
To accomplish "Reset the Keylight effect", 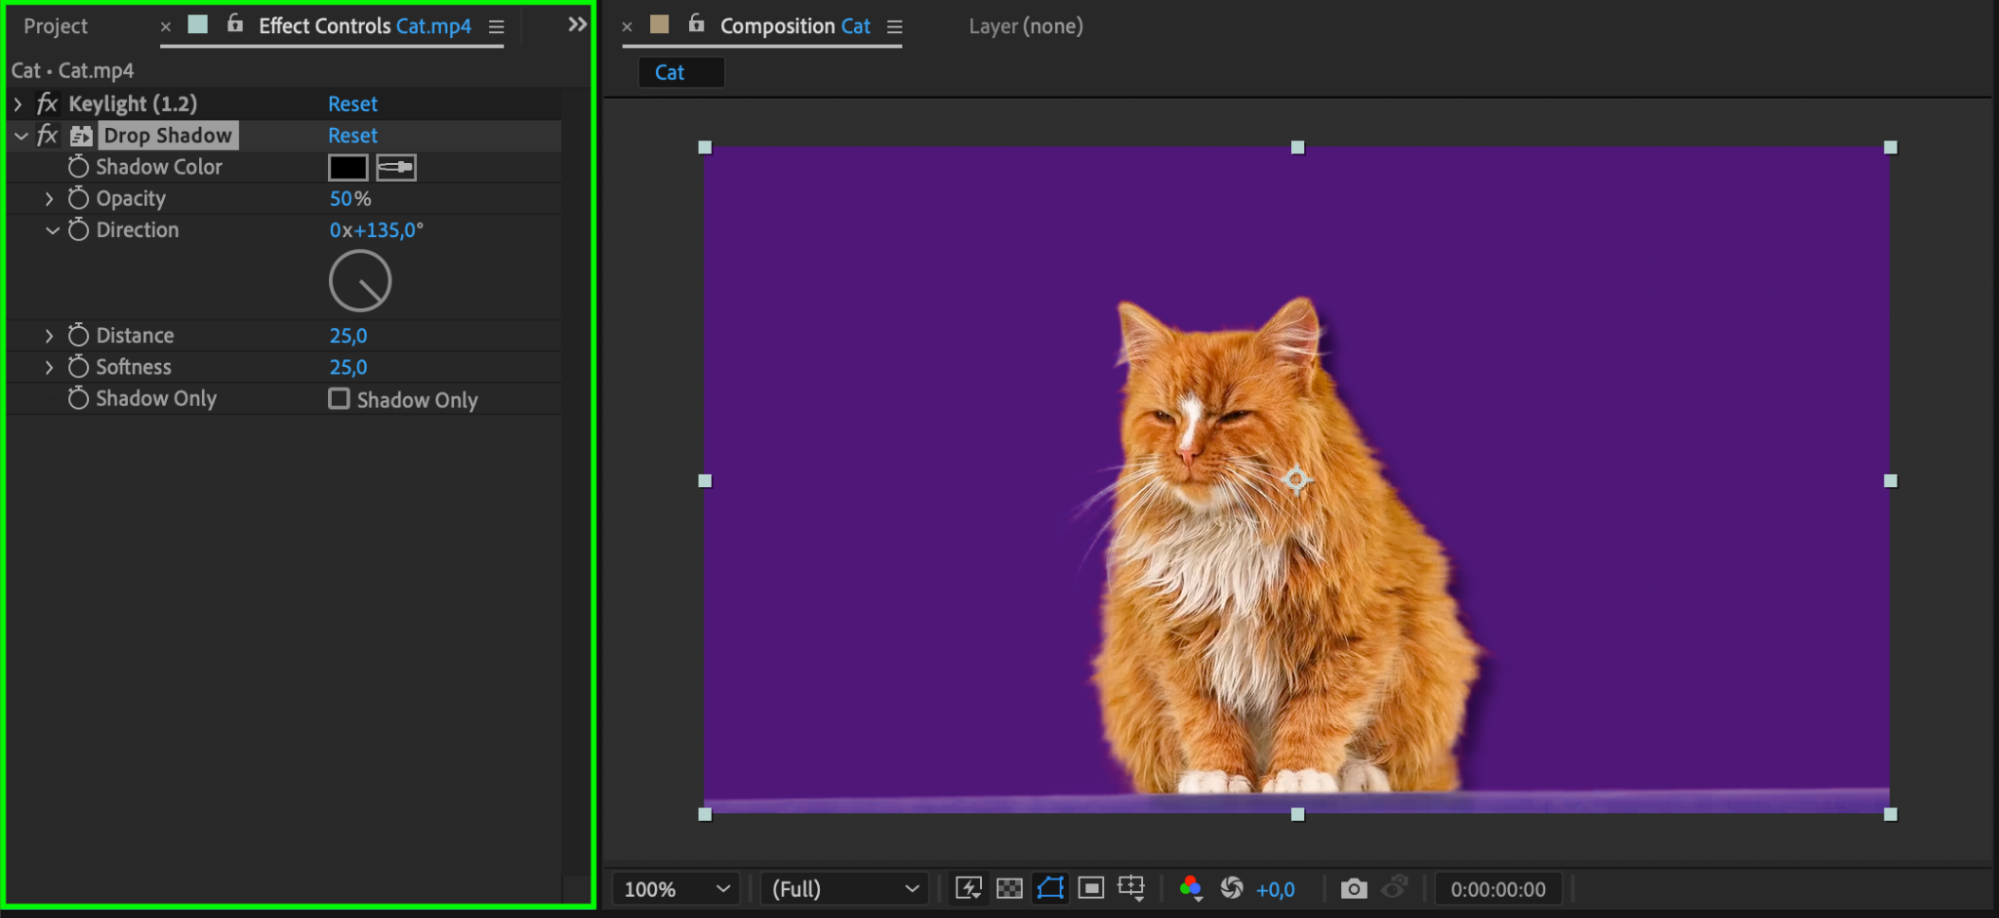I will coord(352,104).
